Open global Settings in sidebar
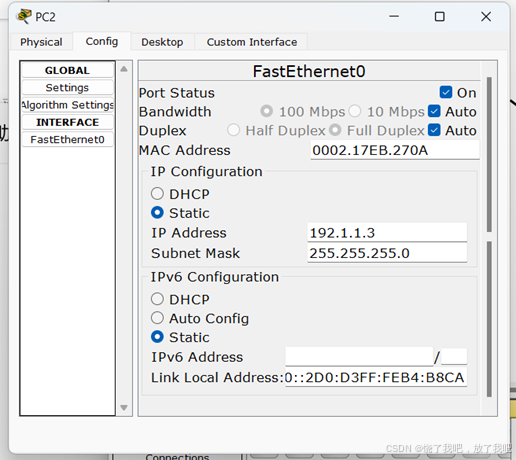This screenshot has width=516, height=460. 67,88
